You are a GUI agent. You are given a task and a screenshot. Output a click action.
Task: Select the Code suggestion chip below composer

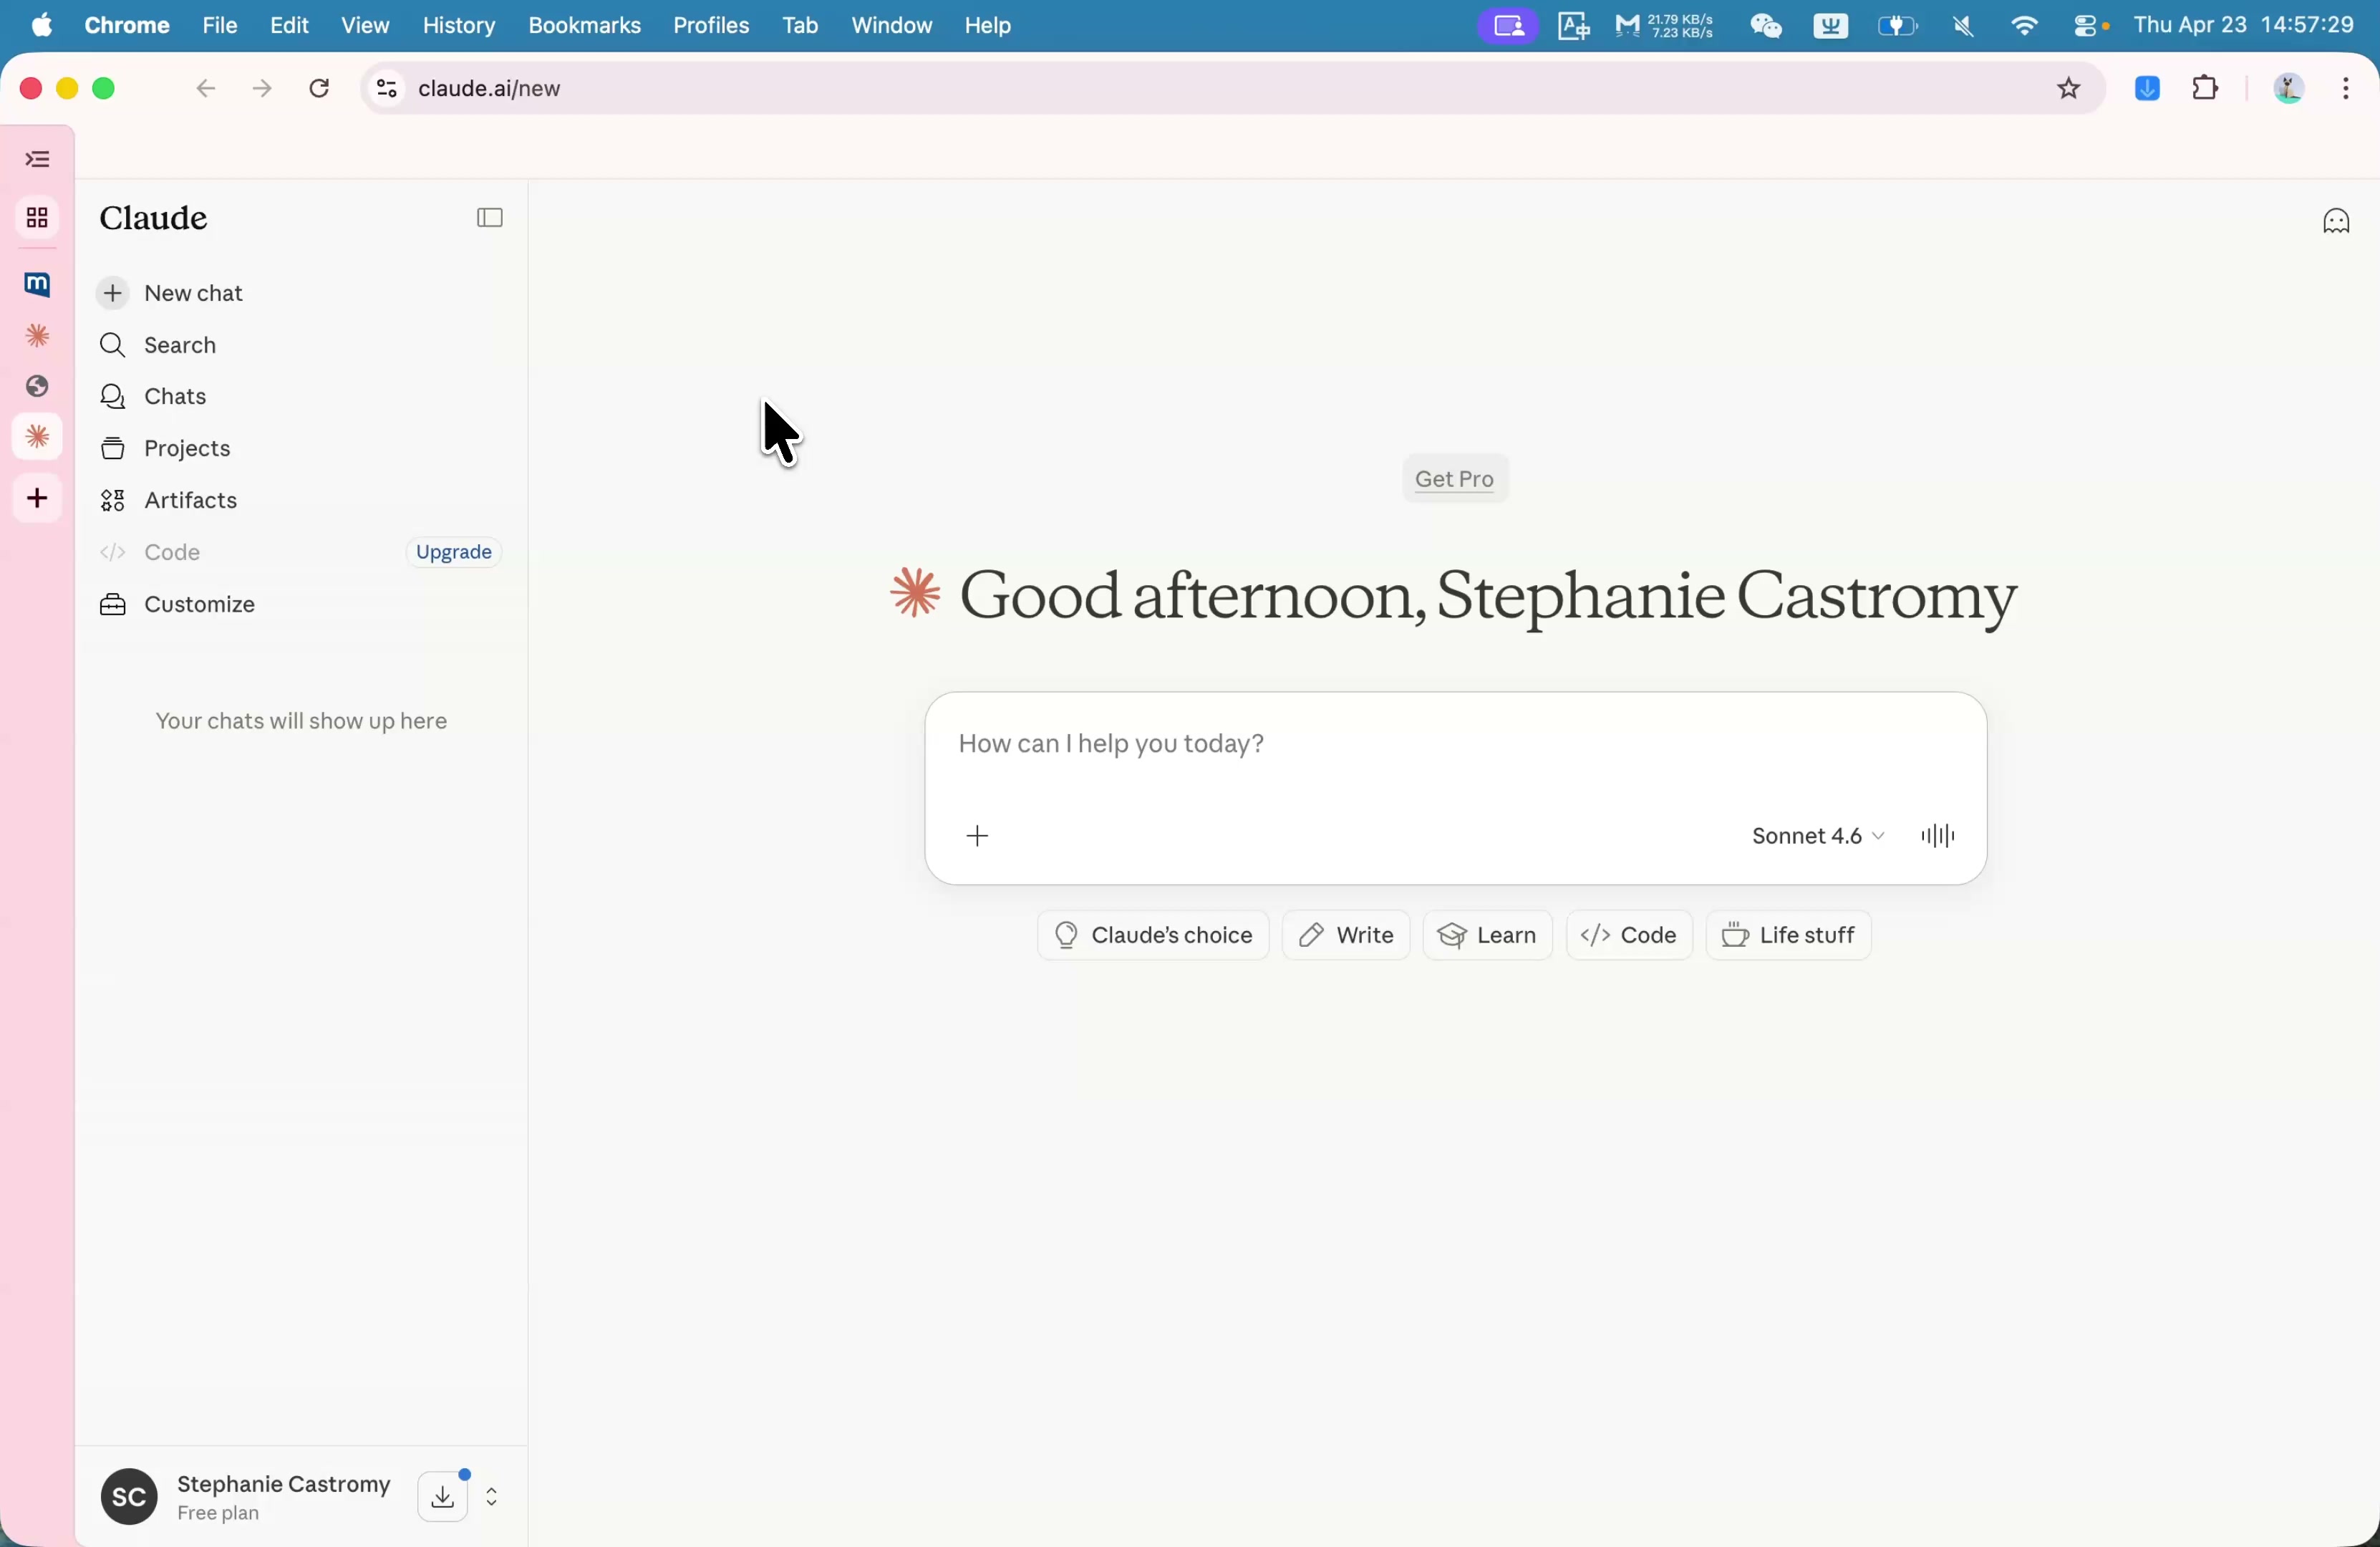click(x=1630, y=936)
